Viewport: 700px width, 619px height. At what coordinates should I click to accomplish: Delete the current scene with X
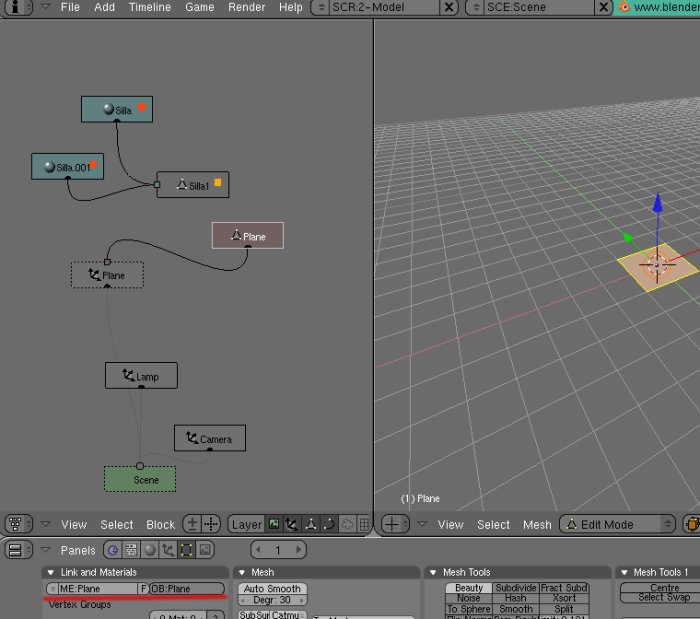(603, 7)
